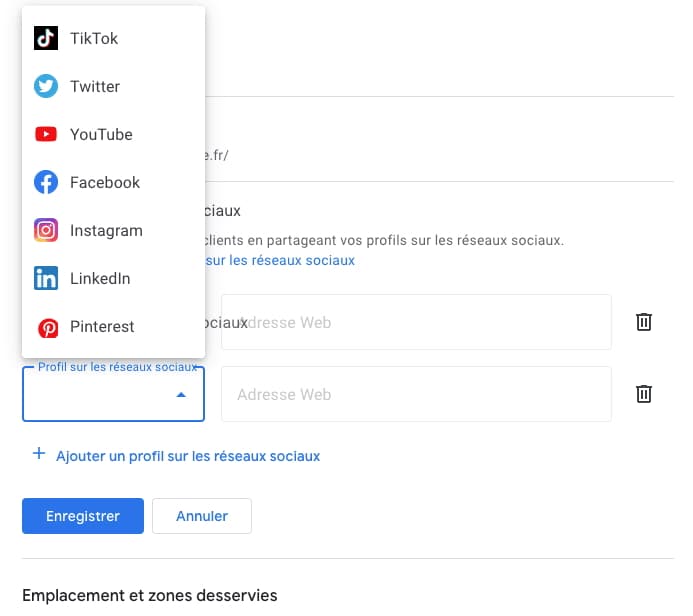Select the TikTok logo icon

pos(46,38)
